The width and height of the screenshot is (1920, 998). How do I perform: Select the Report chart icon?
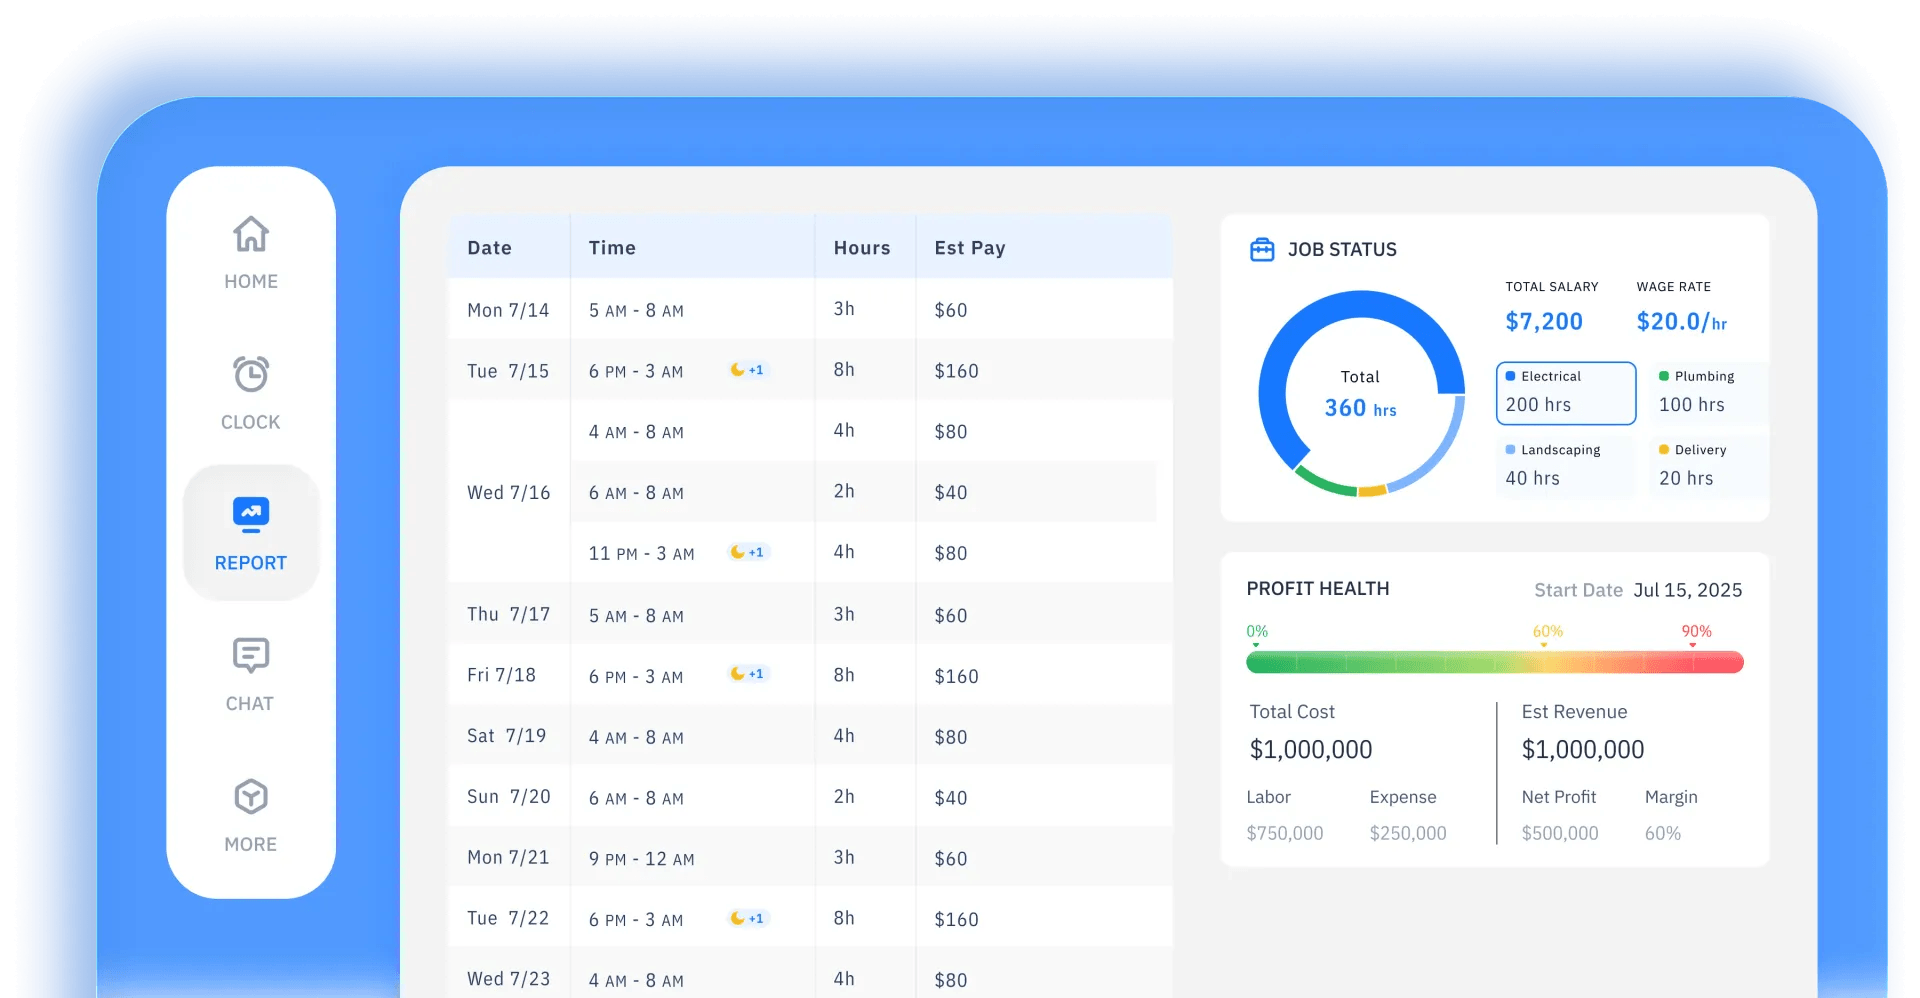point(251,514)
